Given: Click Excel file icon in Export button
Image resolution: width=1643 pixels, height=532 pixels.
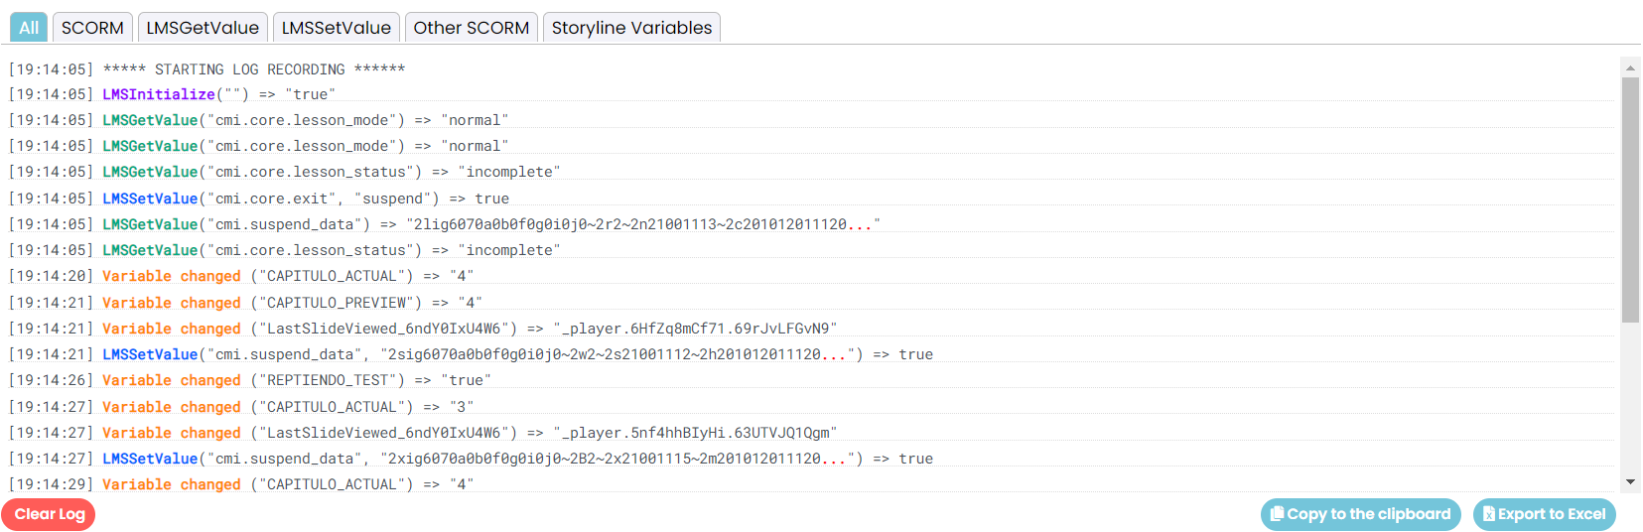Looking at the screenshot, I should tap(1489, 514).
